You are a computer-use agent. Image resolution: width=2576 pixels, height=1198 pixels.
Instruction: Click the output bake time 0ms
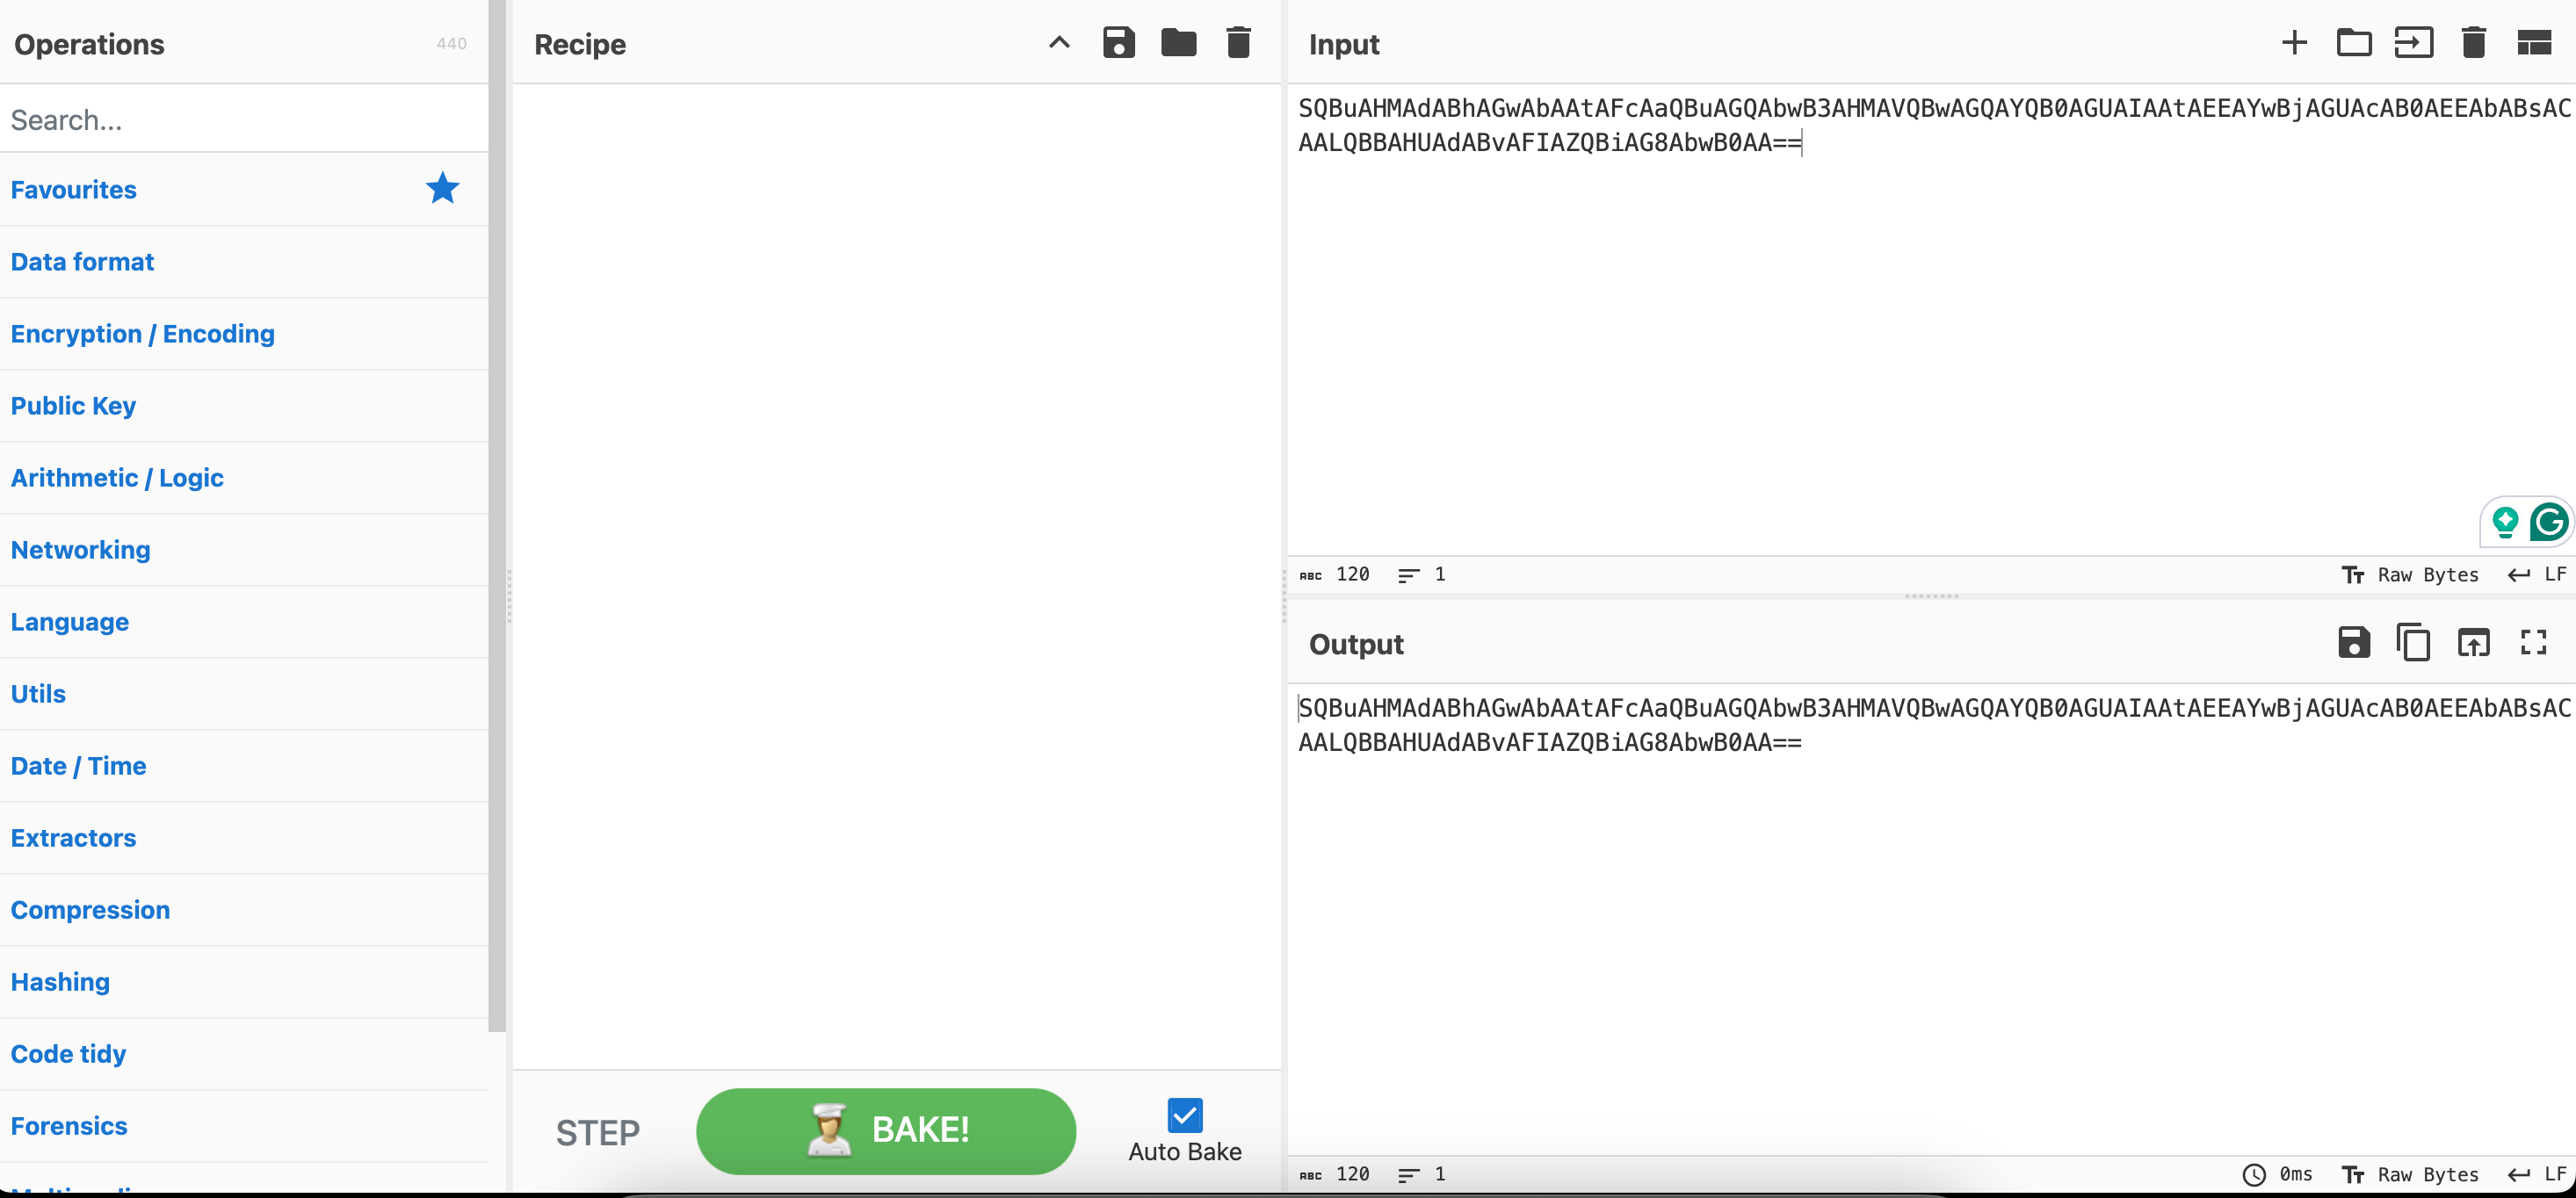[x=2278, y=1175]
